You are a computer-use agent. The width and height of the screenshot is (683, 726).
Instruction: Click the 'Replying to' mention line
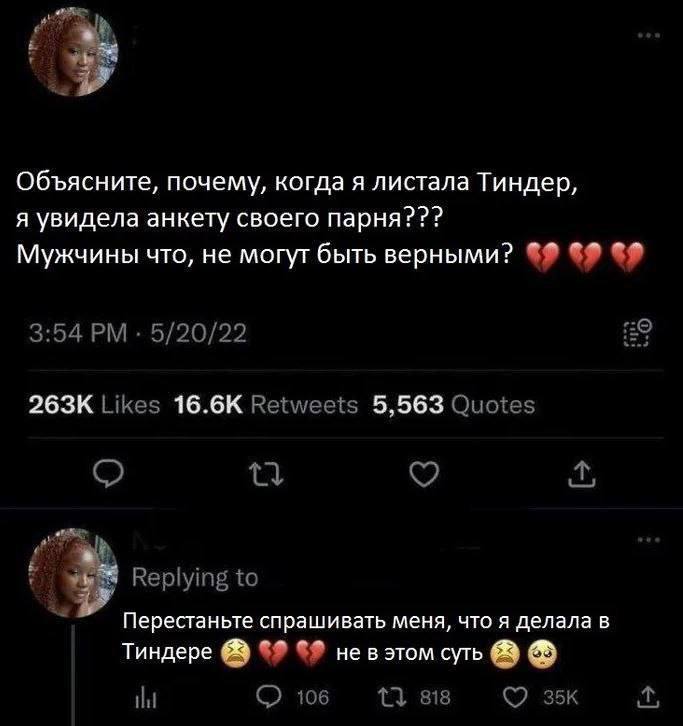click(x=195, y=578)
